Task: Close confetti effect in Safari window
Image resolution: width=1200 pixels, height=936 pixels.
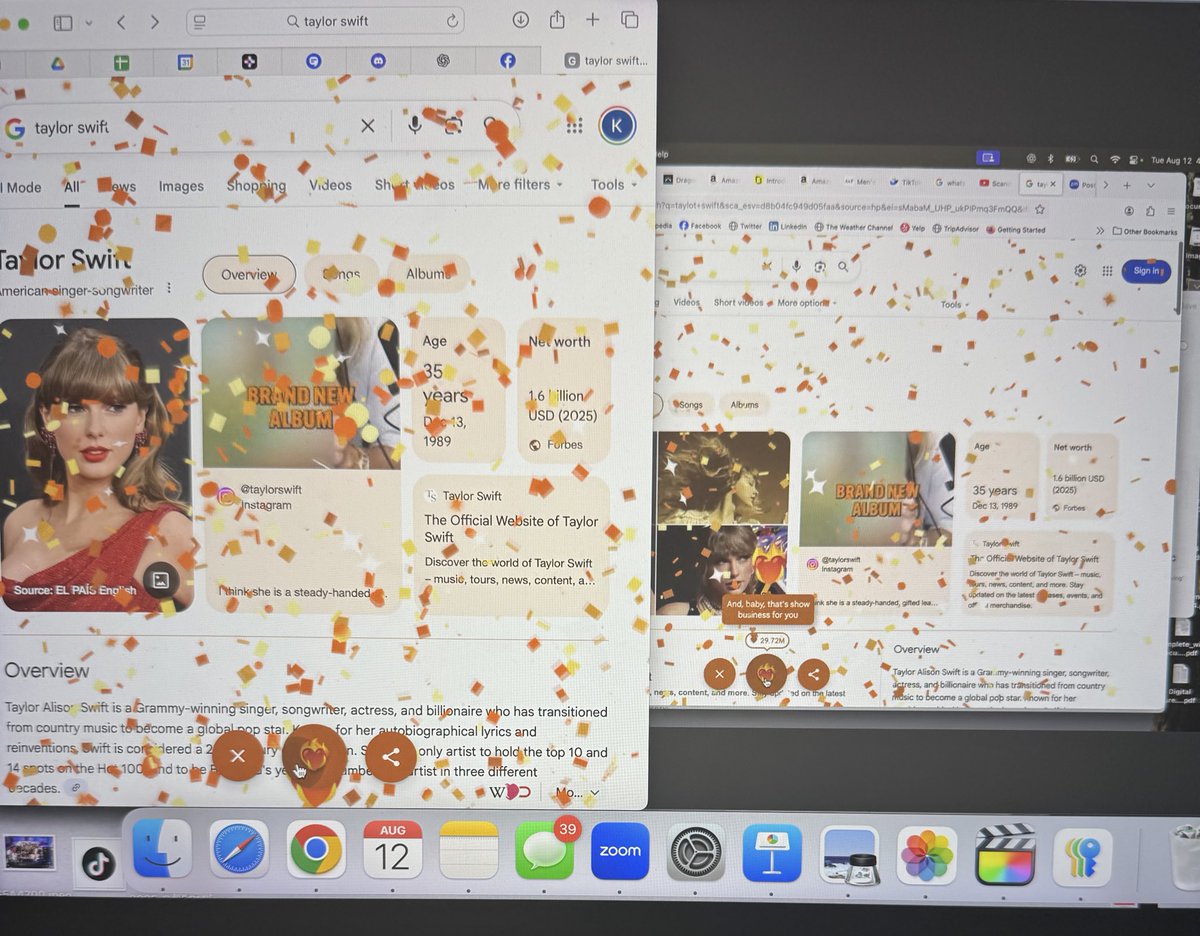Action: (238, 756)
